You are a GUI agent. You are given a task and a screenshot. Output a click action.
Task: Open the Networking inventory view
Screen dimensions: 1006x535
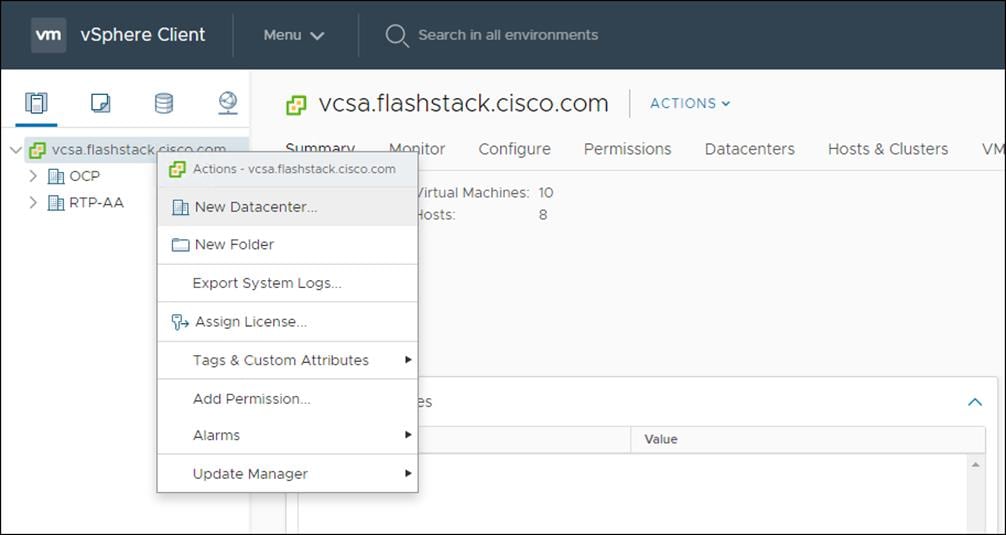point(228,103)
